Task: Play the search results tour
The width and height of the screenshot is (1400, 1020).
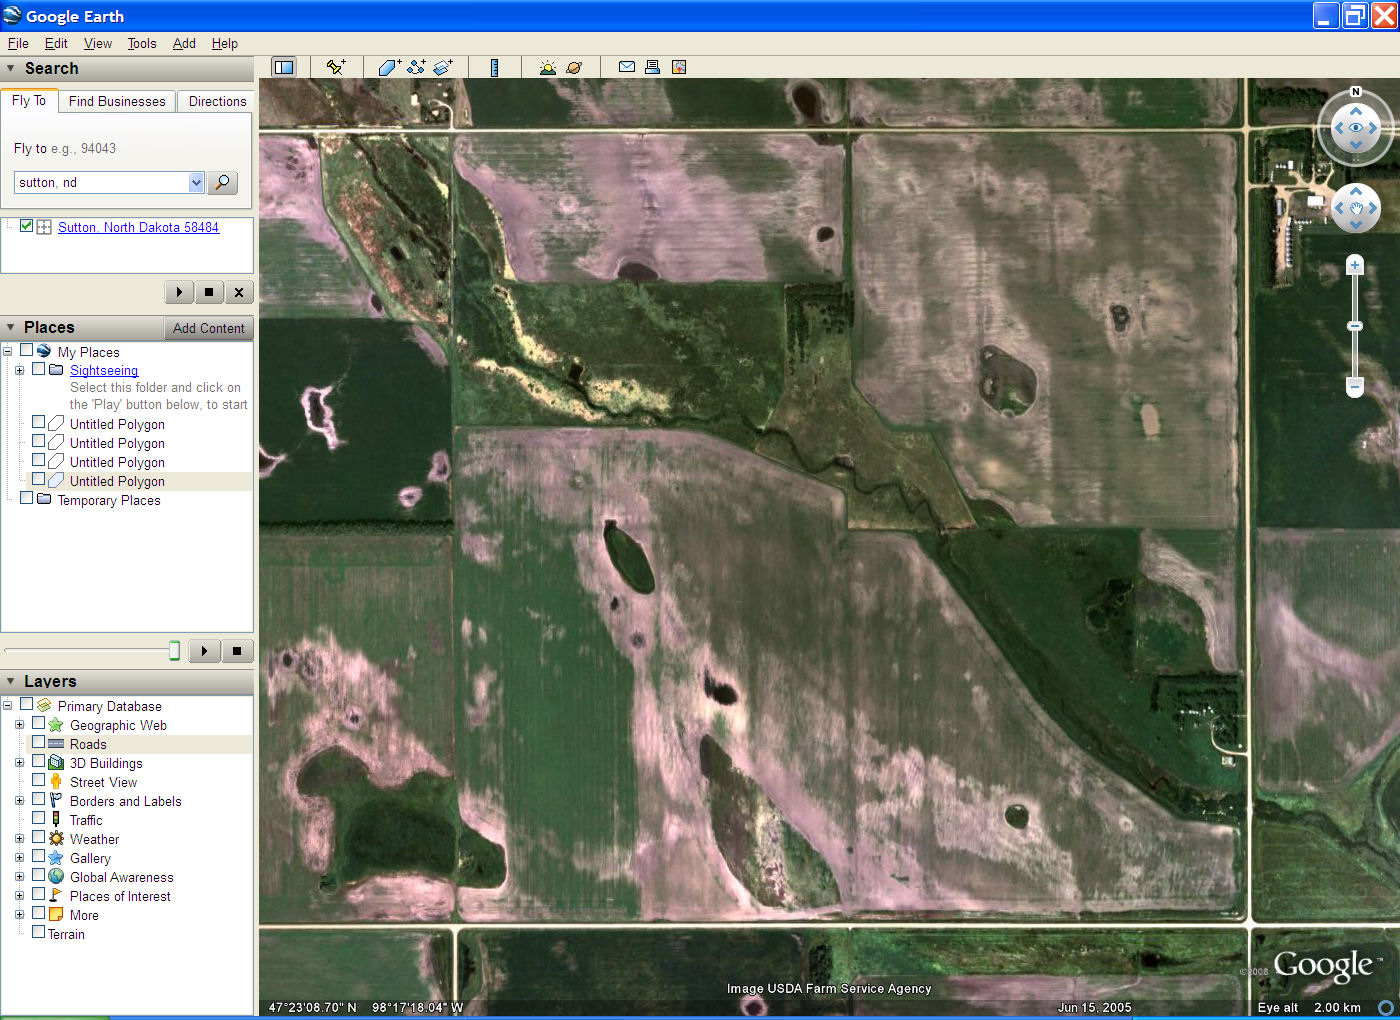Action: tap(179, 292)
